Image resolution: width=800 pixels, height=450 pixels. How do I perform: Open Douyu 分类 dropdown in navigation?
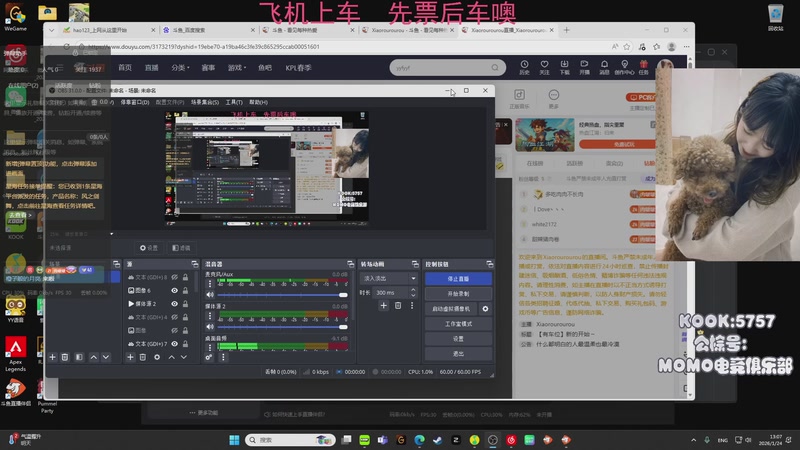(x=180, y=67)
